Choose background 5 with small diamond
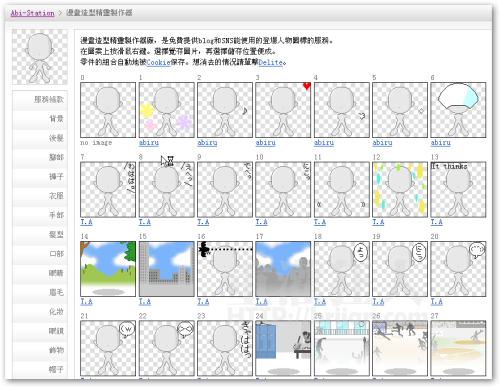Viewport: 500px width, 387px height. click(400, 110)
